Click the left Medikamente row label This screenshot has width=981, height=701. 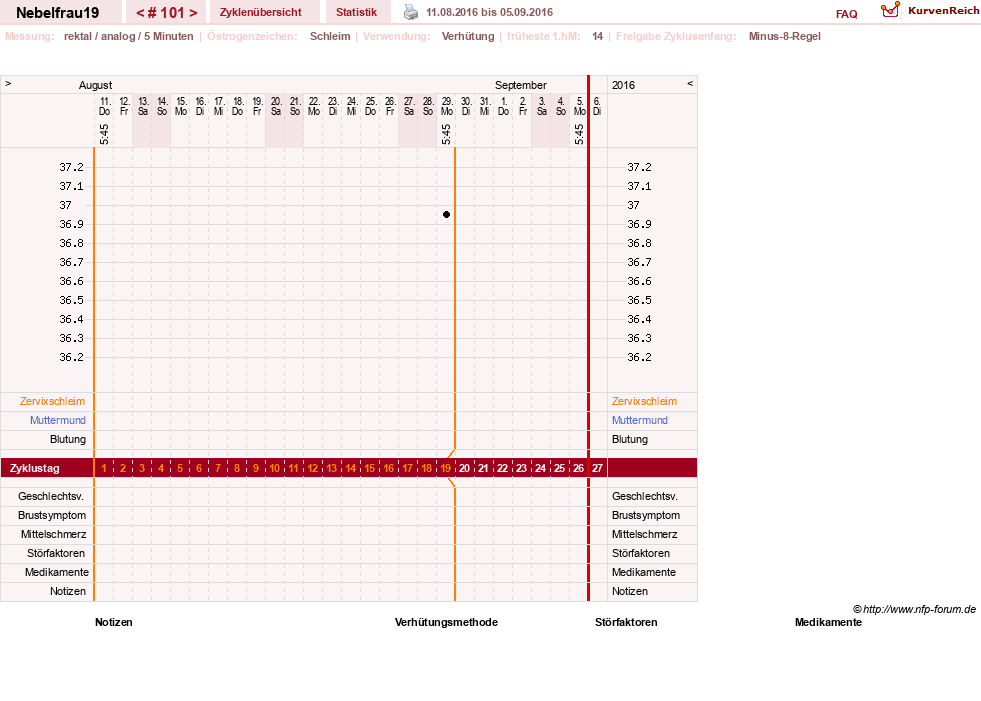(x=57, y=572)
